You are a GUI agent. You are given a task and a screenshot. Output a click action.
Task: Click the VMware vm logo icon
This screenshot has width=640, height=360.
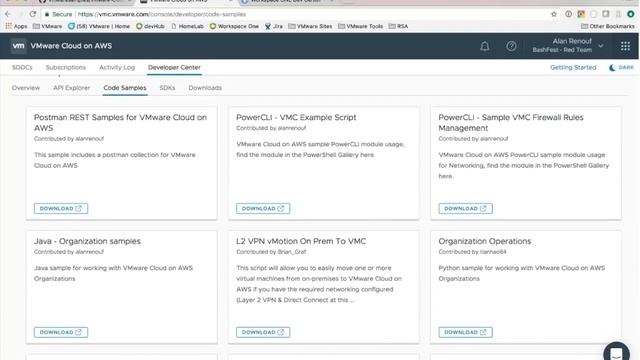18,46
